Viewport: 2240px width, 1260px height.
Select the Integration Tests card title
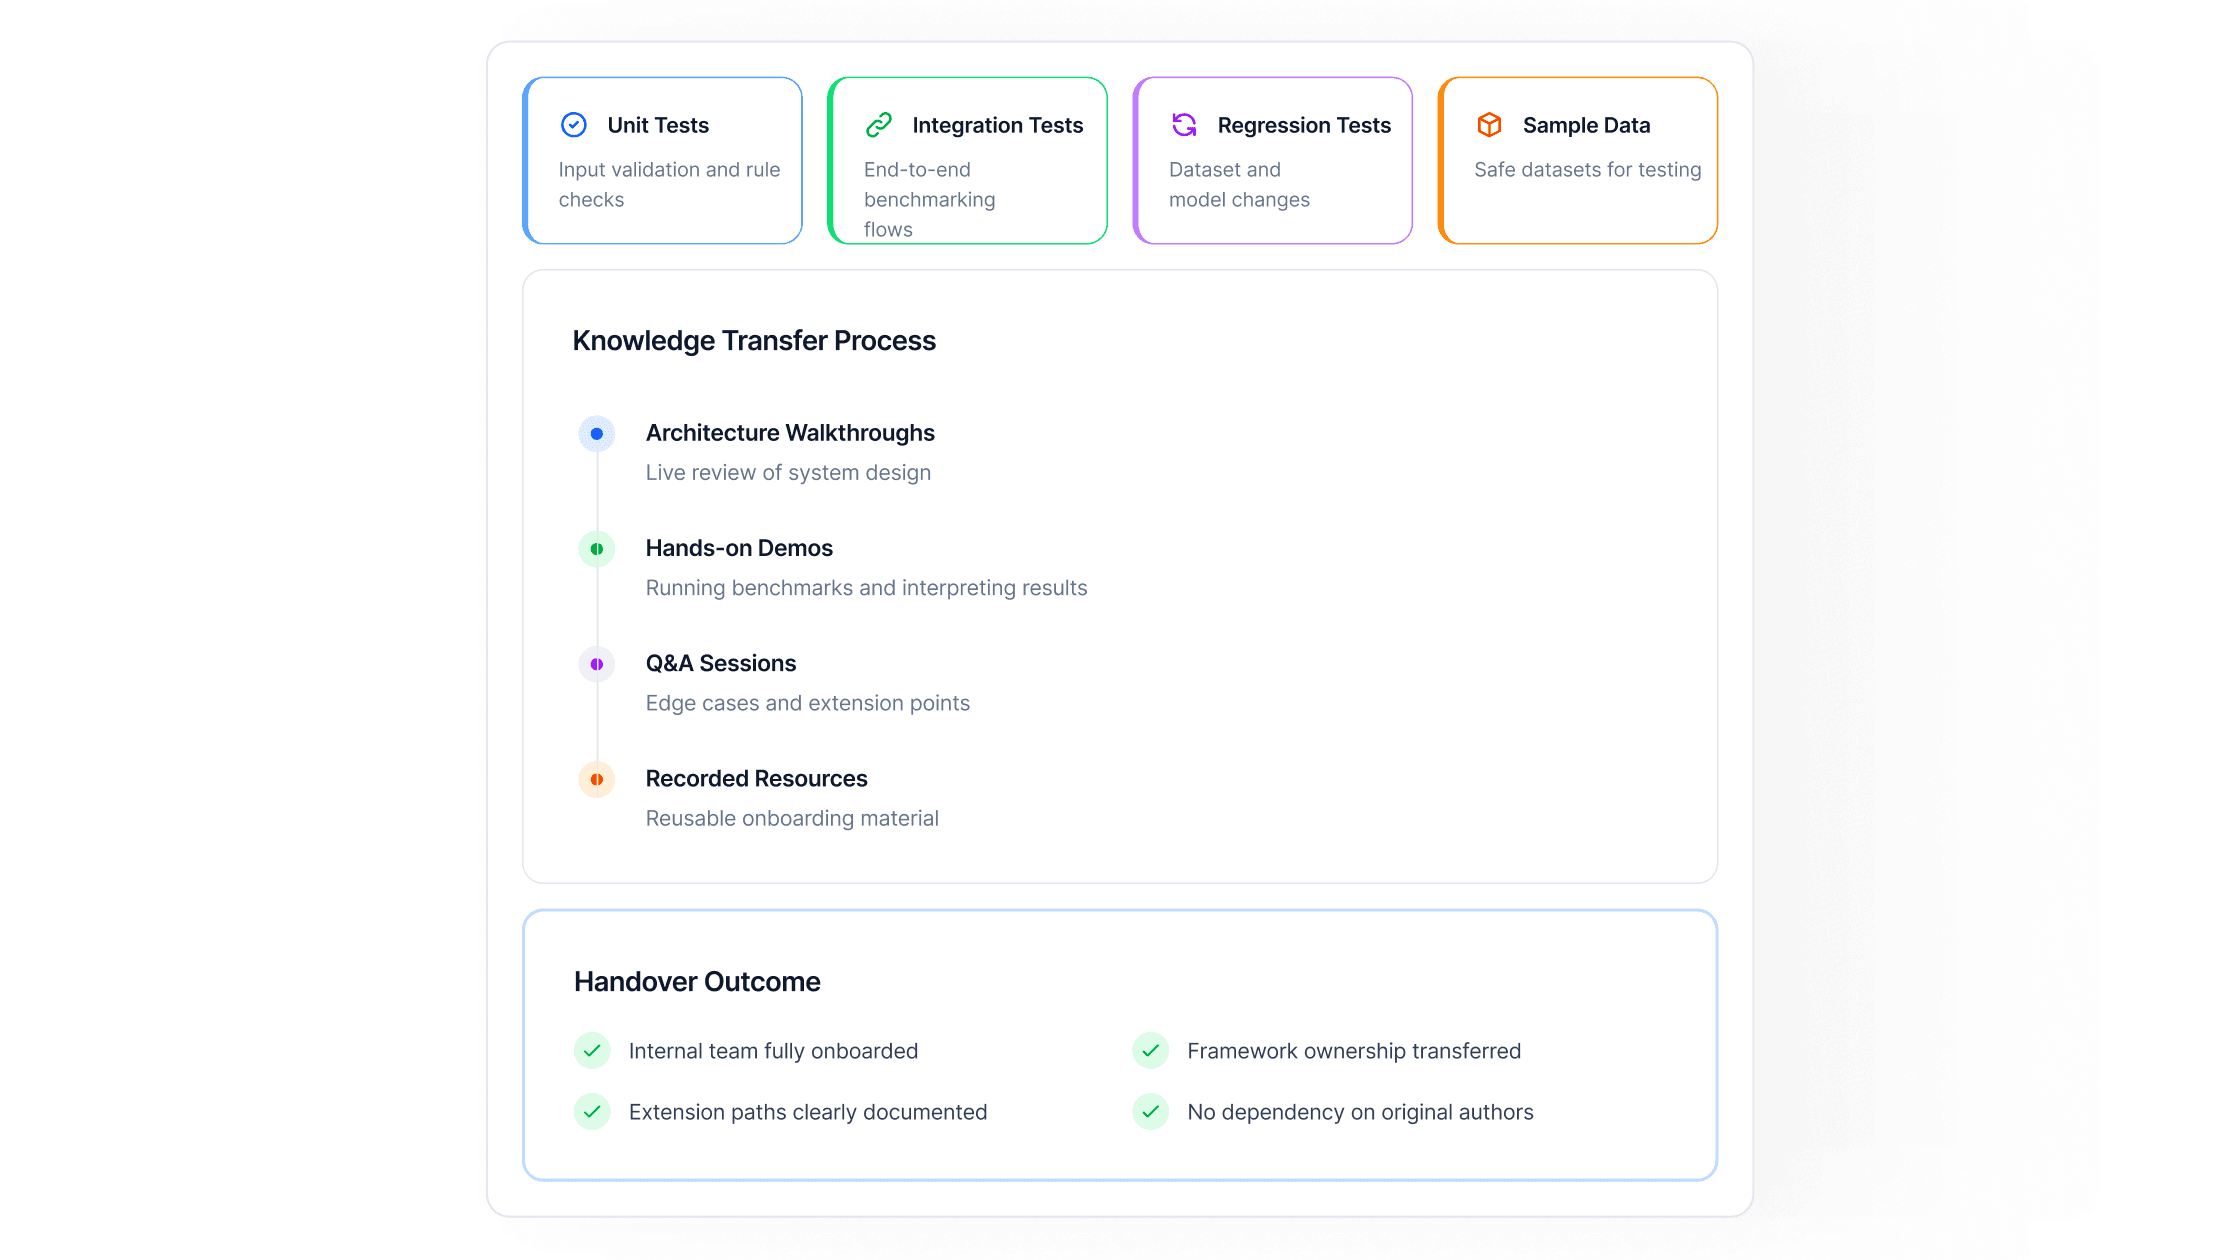[x=997, y=125]
